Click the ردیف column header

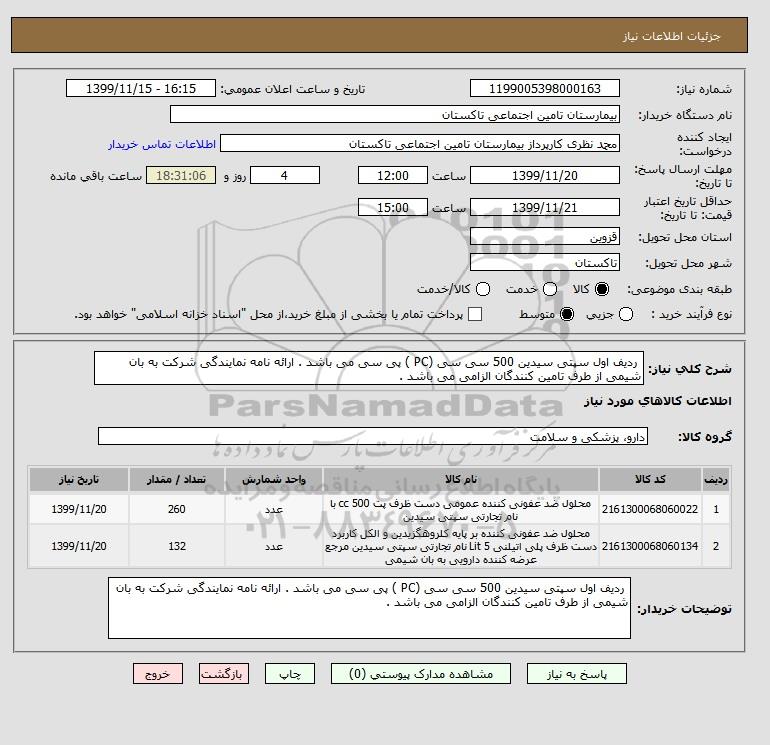pos(716,480)
